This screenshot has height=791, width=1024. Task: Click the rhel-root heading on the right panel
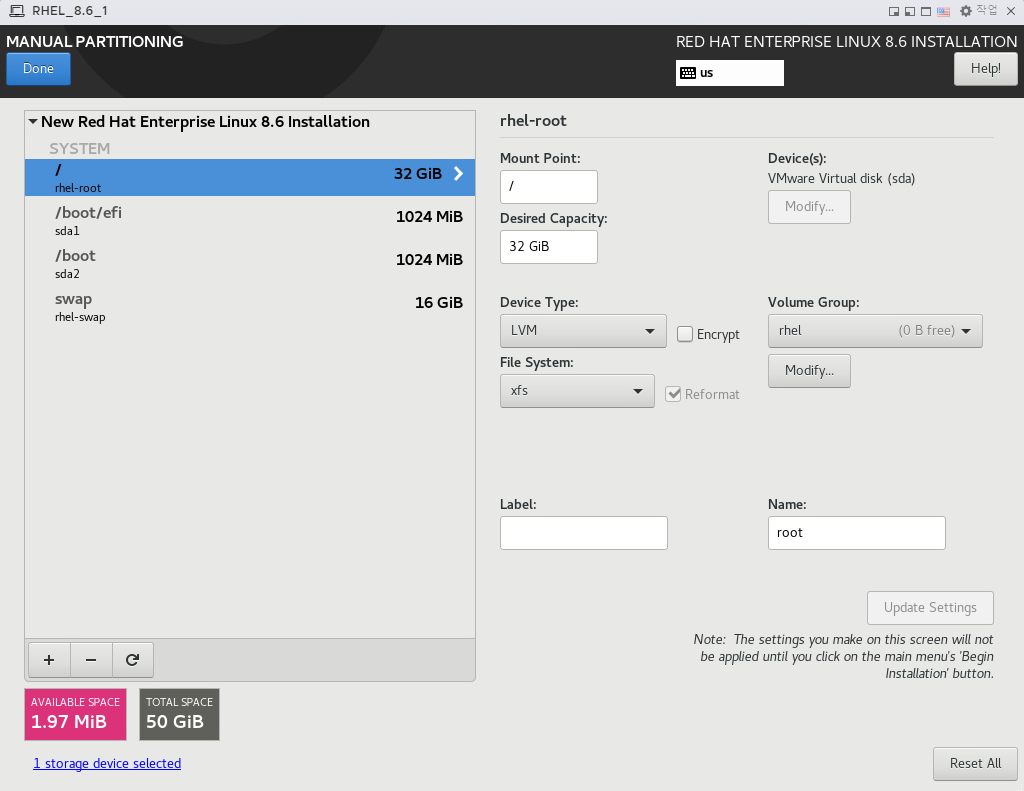[533, 121]
